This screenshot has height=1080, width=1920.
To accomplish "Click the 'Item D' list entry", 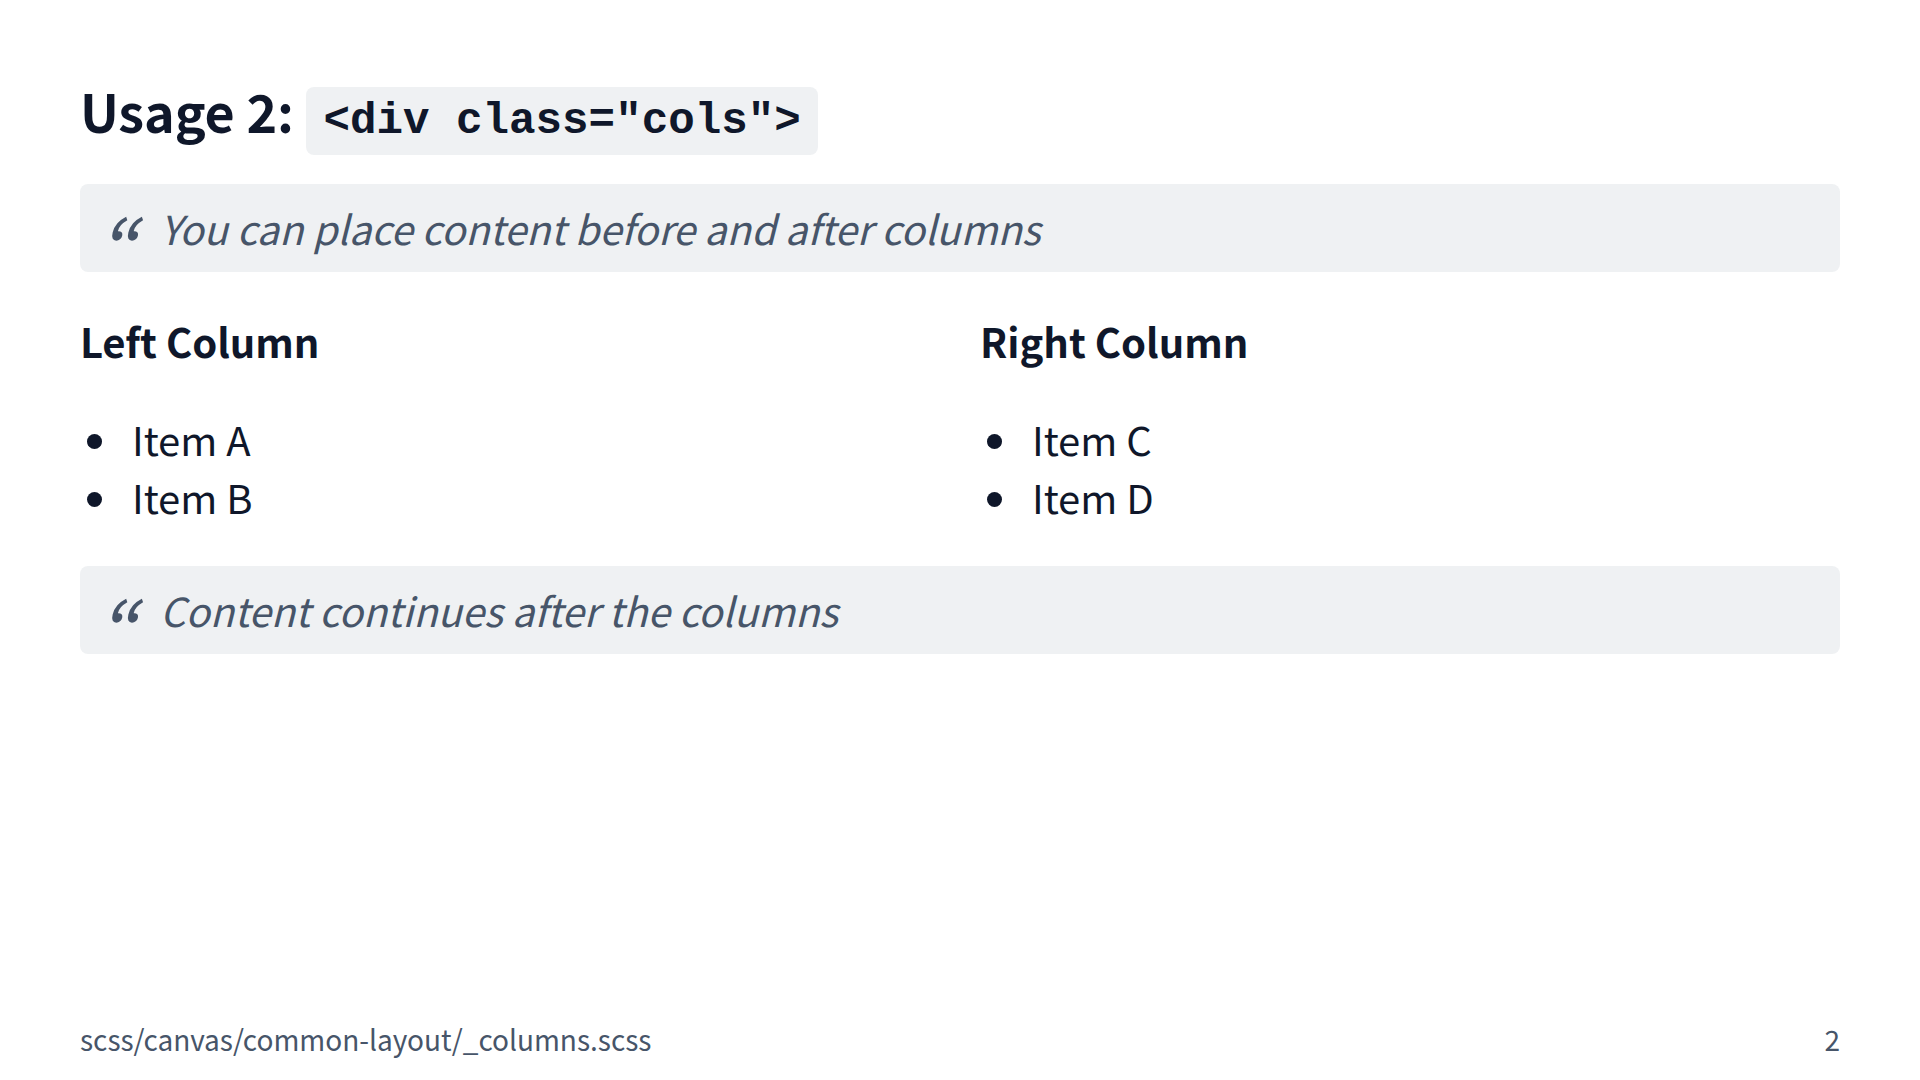I will pyautogui.click(x=1092, y=500).
